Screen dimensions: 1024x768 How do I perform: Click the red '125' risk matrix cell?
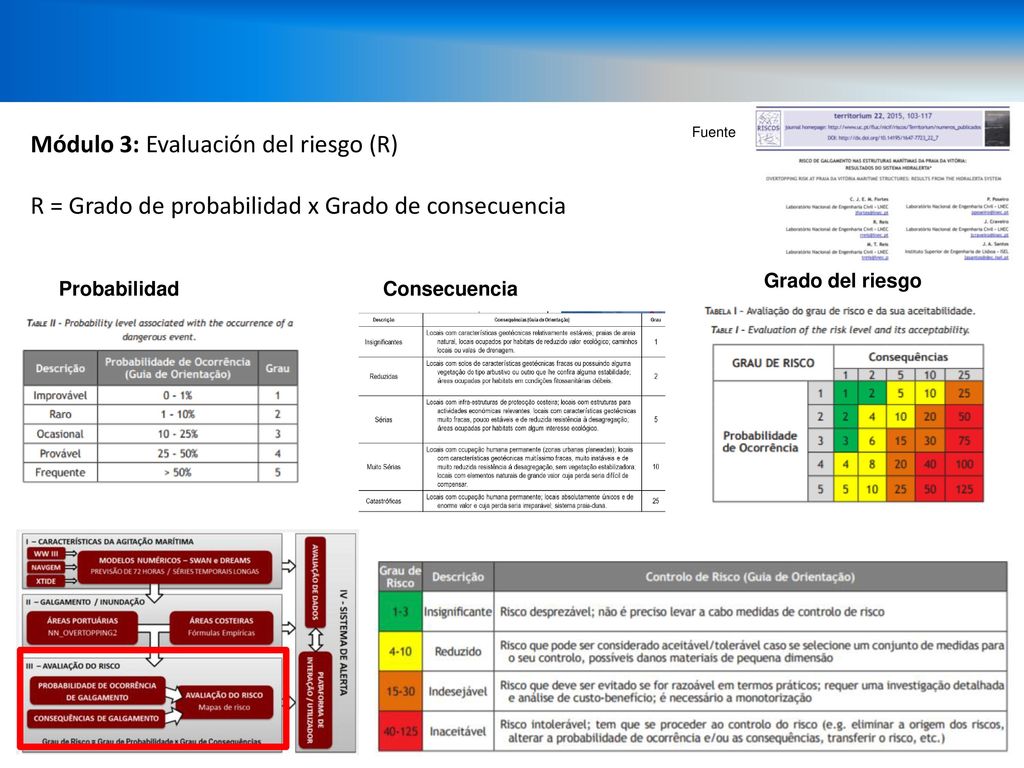pyautogui.click(x=965, y=489)
